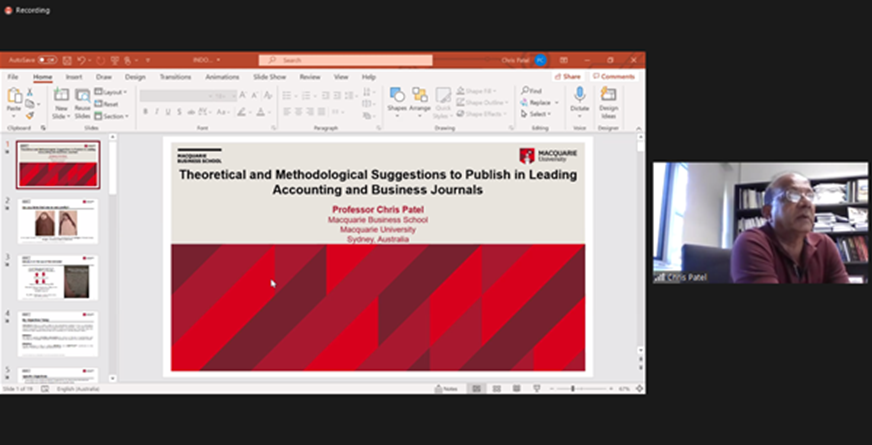Click the Share button
872x445 pixels.
569,76
